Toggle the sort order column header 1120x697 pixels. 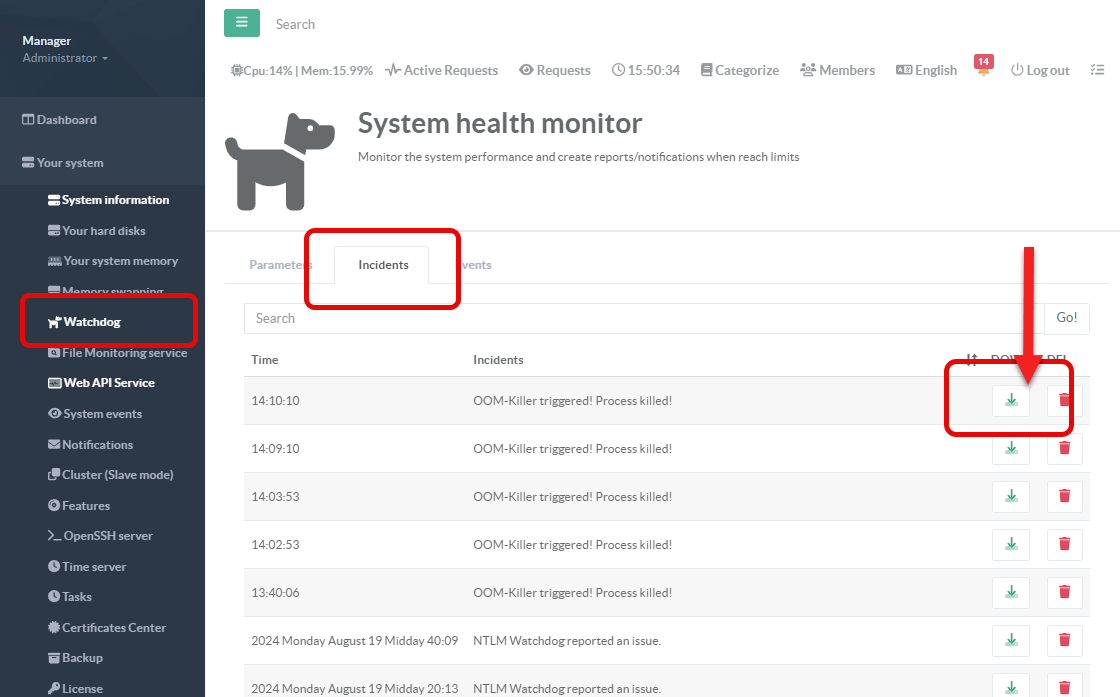[971, 360]
